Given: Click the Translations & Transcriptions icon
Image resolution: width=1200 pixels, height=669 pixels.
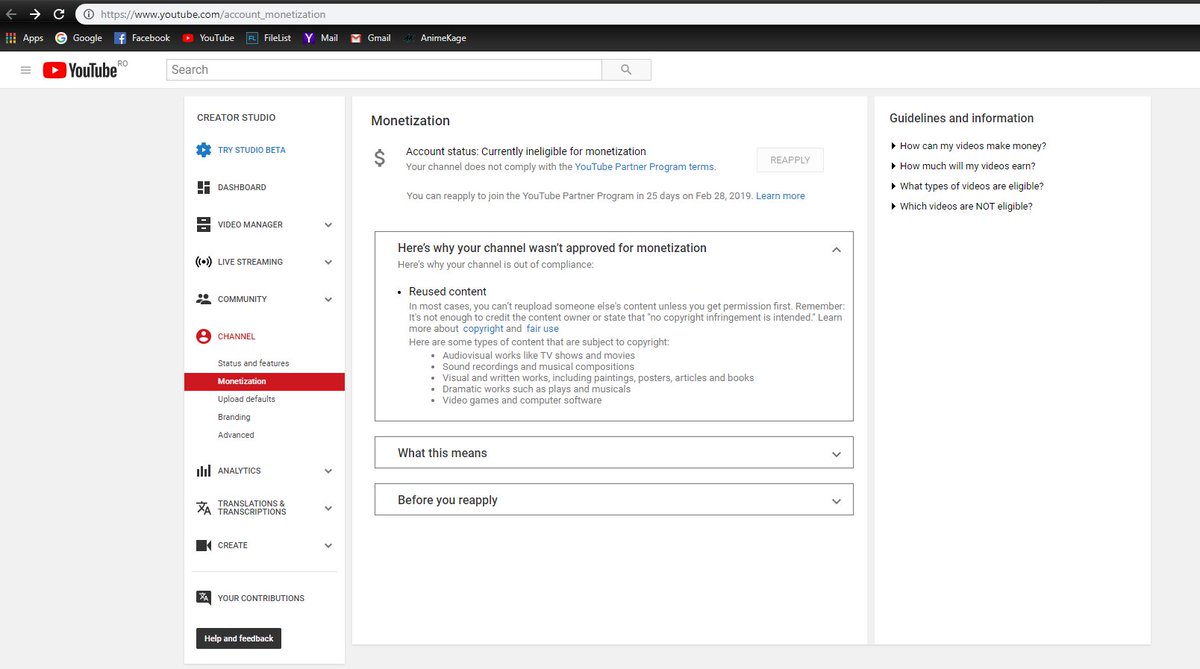Looking at the screenshot, I should coord(204,508).
